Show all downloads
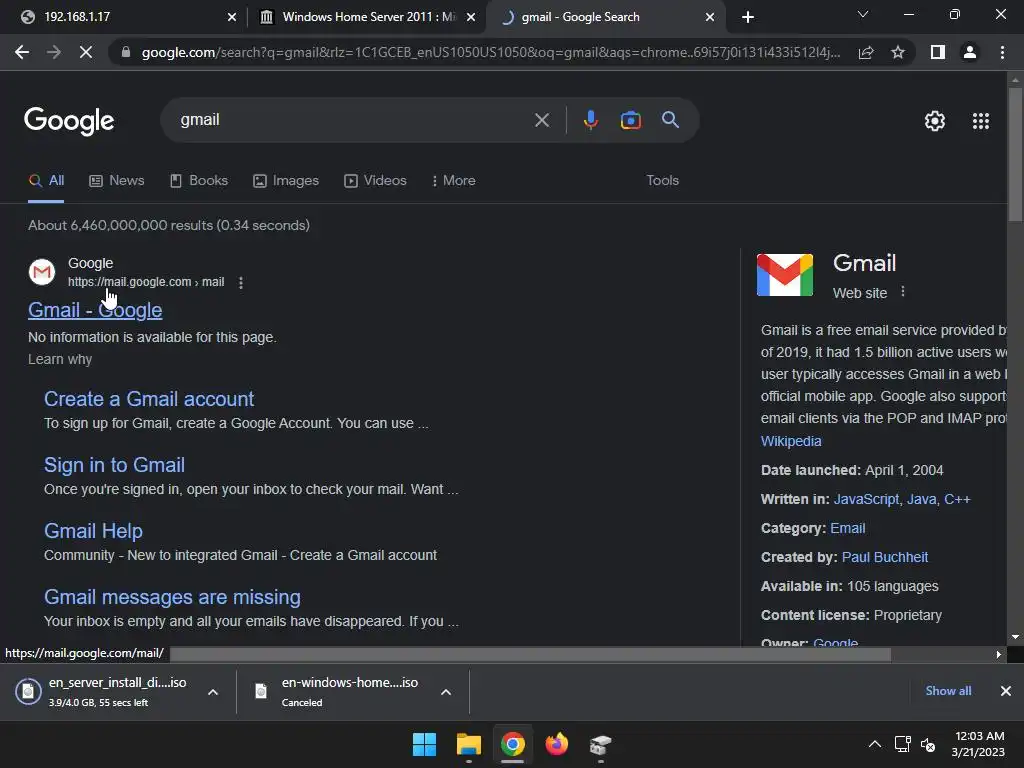Viewport: 1024px width, 768px height. (948, 691)
